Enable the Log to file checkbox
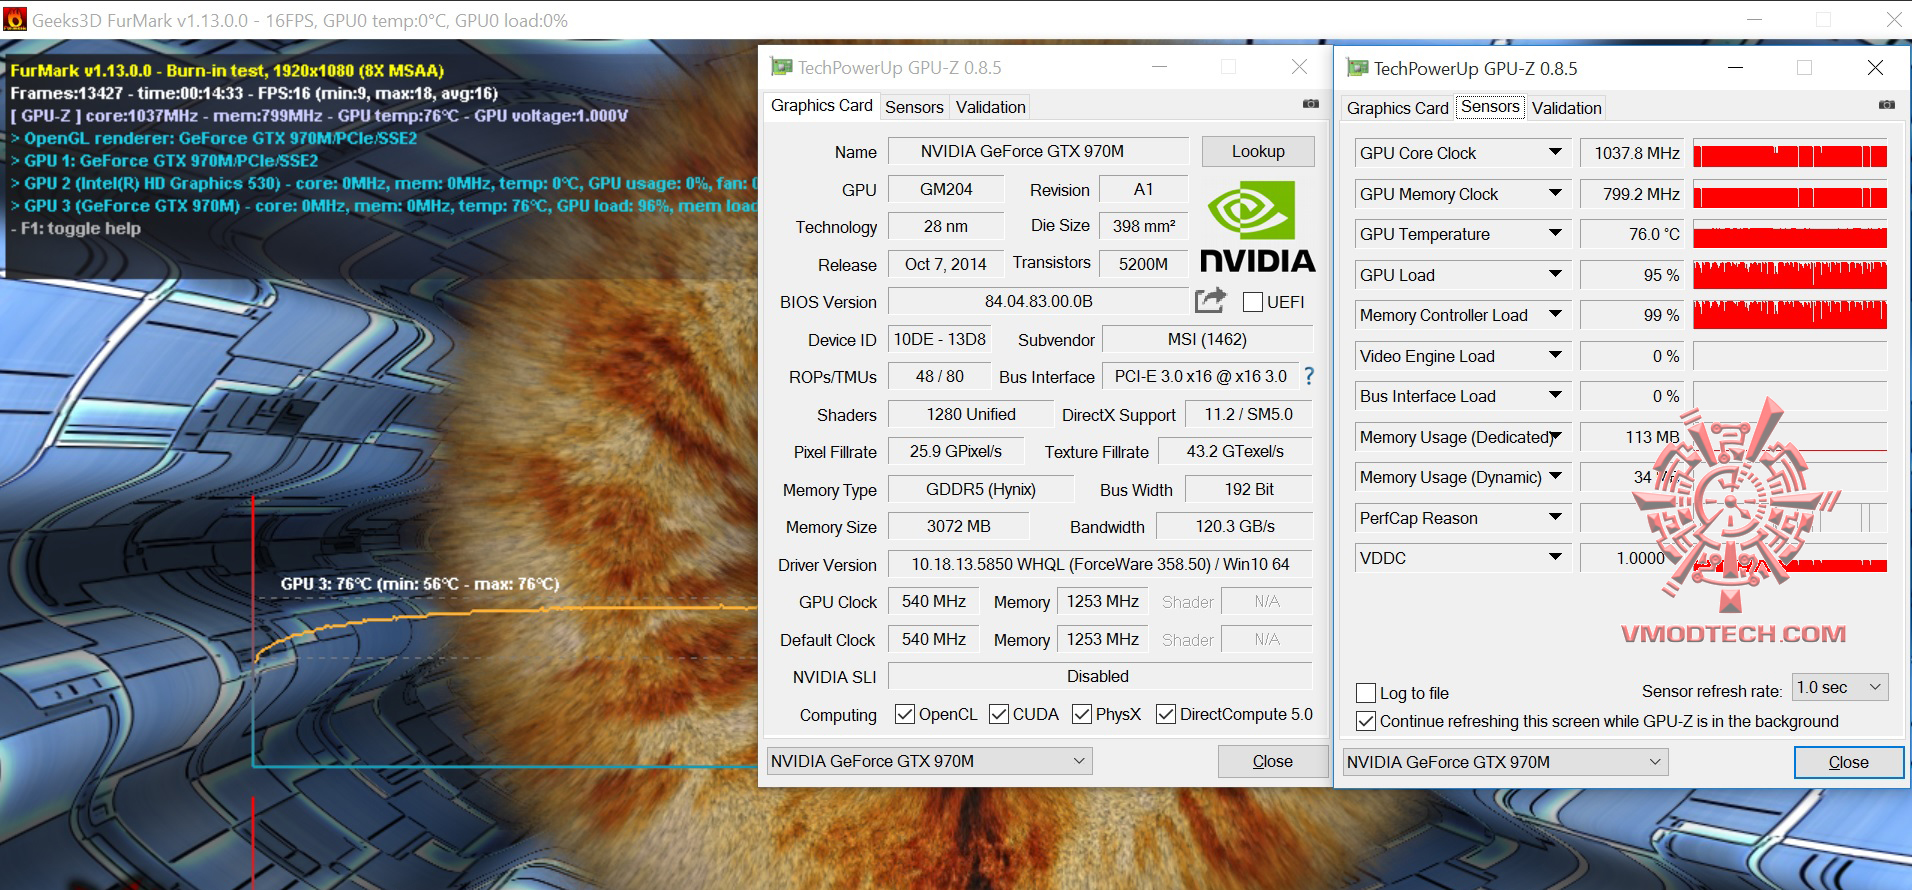1912x890 pixels. click(x=1366, y=693)
